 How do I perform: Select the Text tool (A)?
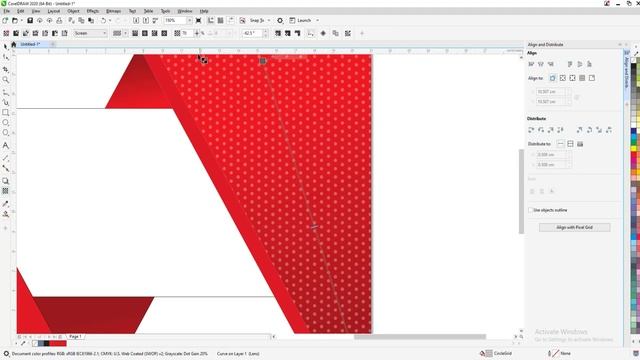pos(5,145)
